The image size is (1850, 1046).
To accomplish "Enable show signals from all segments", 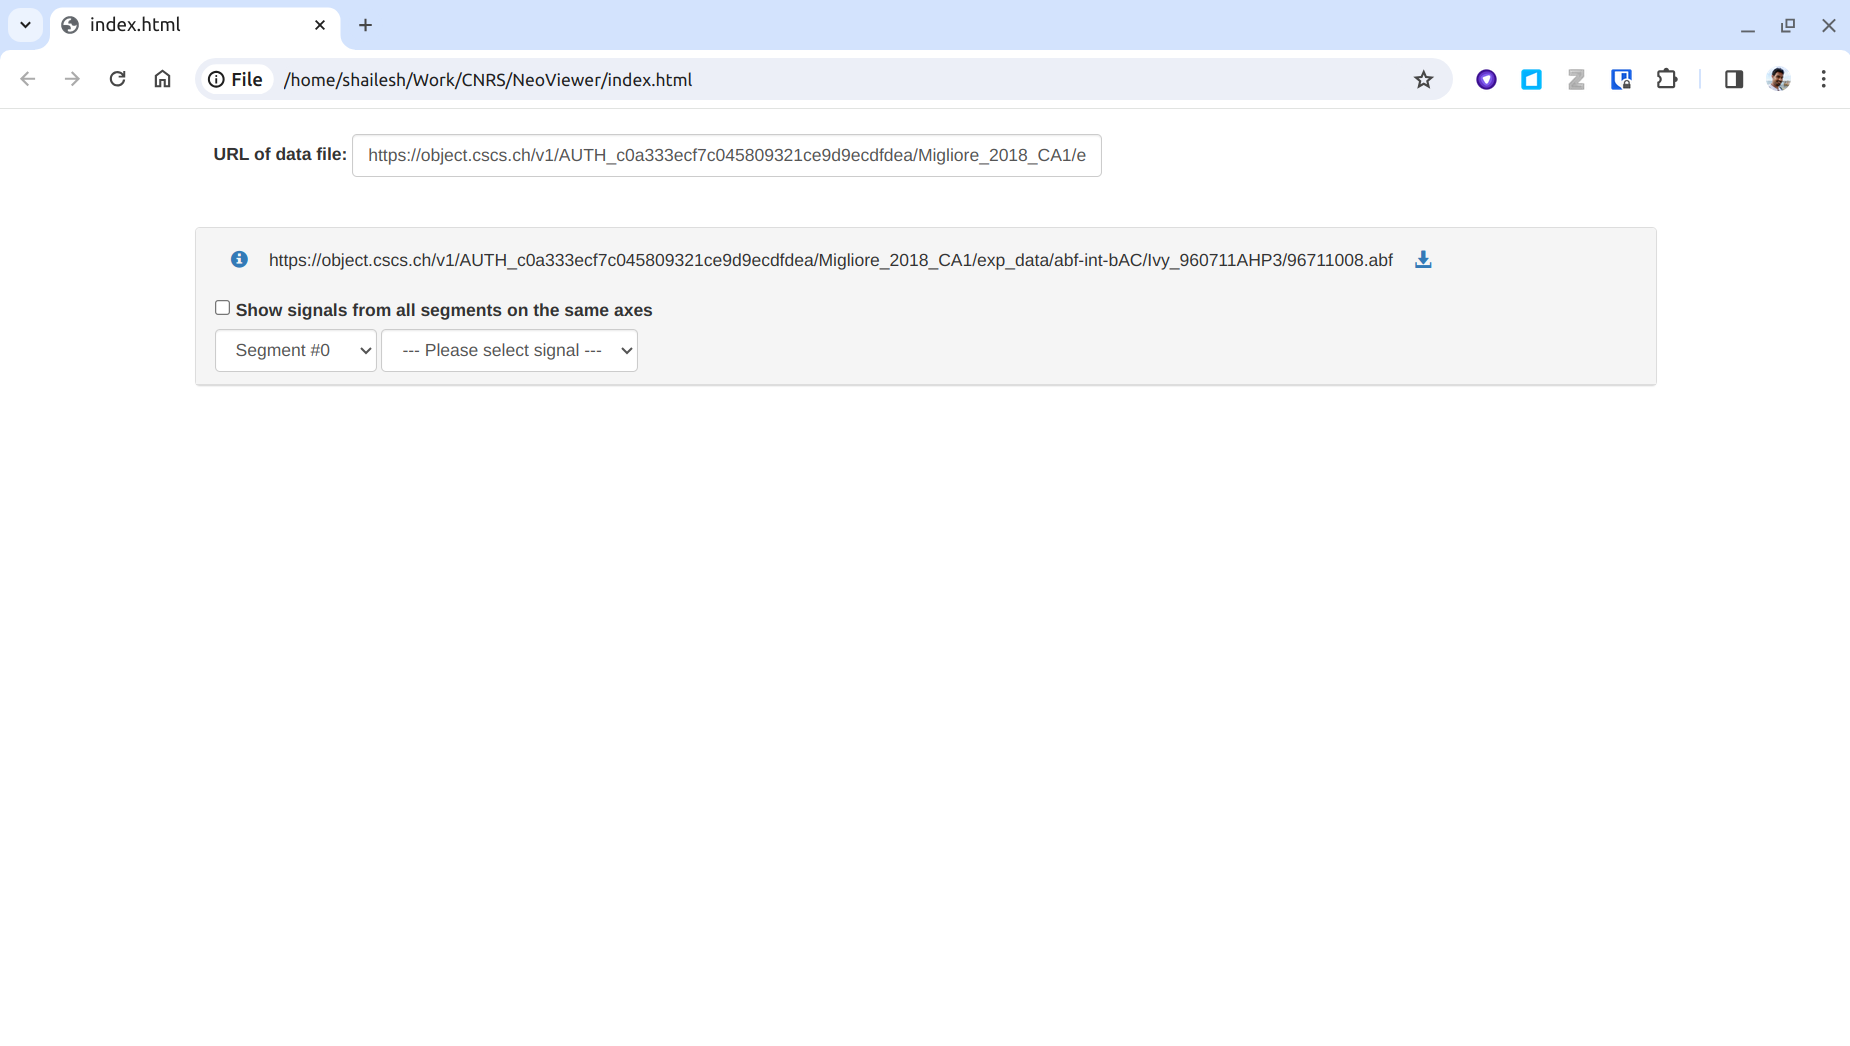I will (222, 307).
